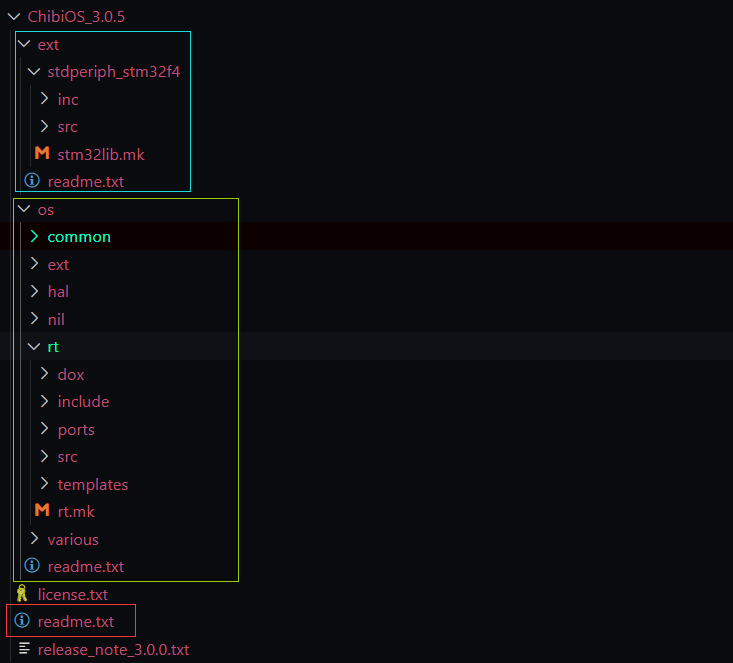Viewport: 733px width, 663px height.
Task: Collapse the ChibiOS_3.0.5 root folder
Action: 14,17
